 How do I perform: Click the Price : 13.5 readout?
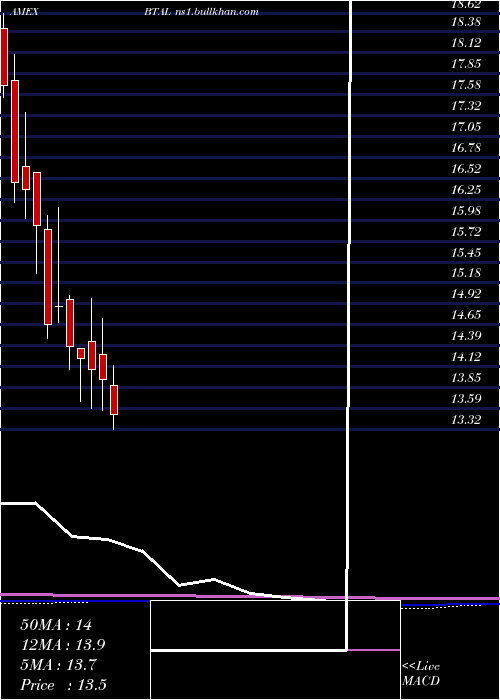[63, 685]
